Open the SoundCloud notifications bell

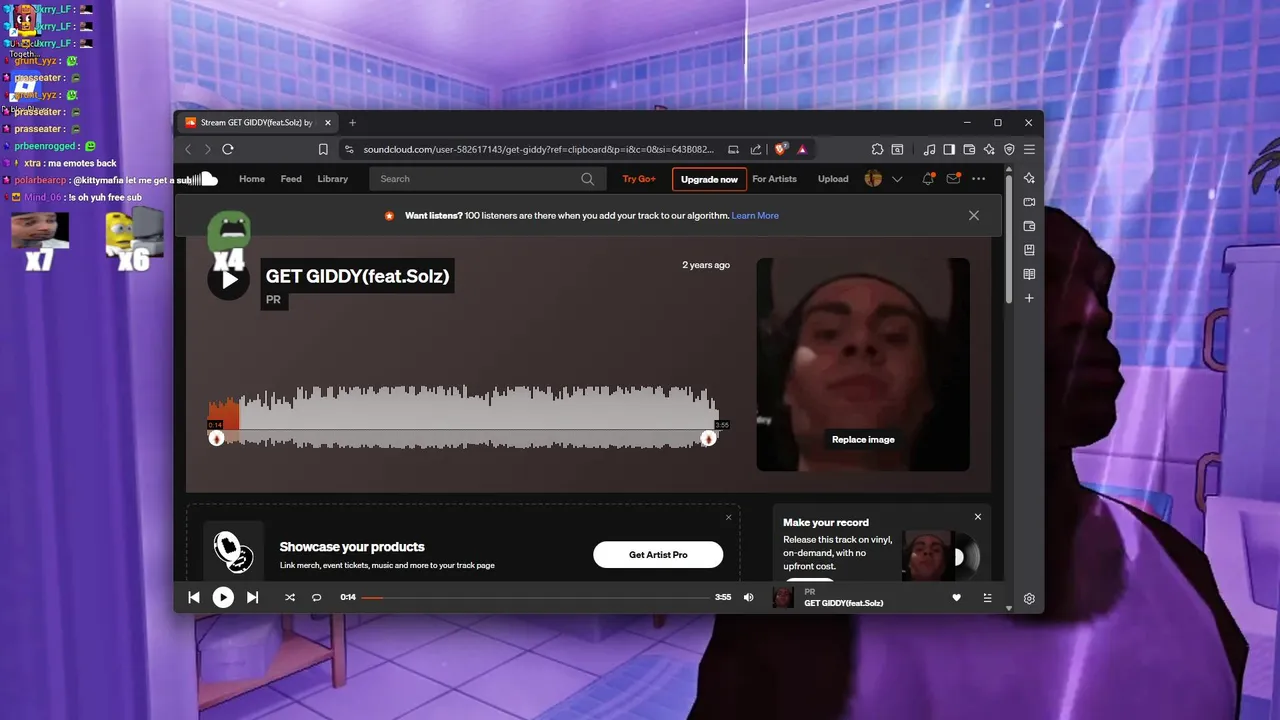(928, 179)
